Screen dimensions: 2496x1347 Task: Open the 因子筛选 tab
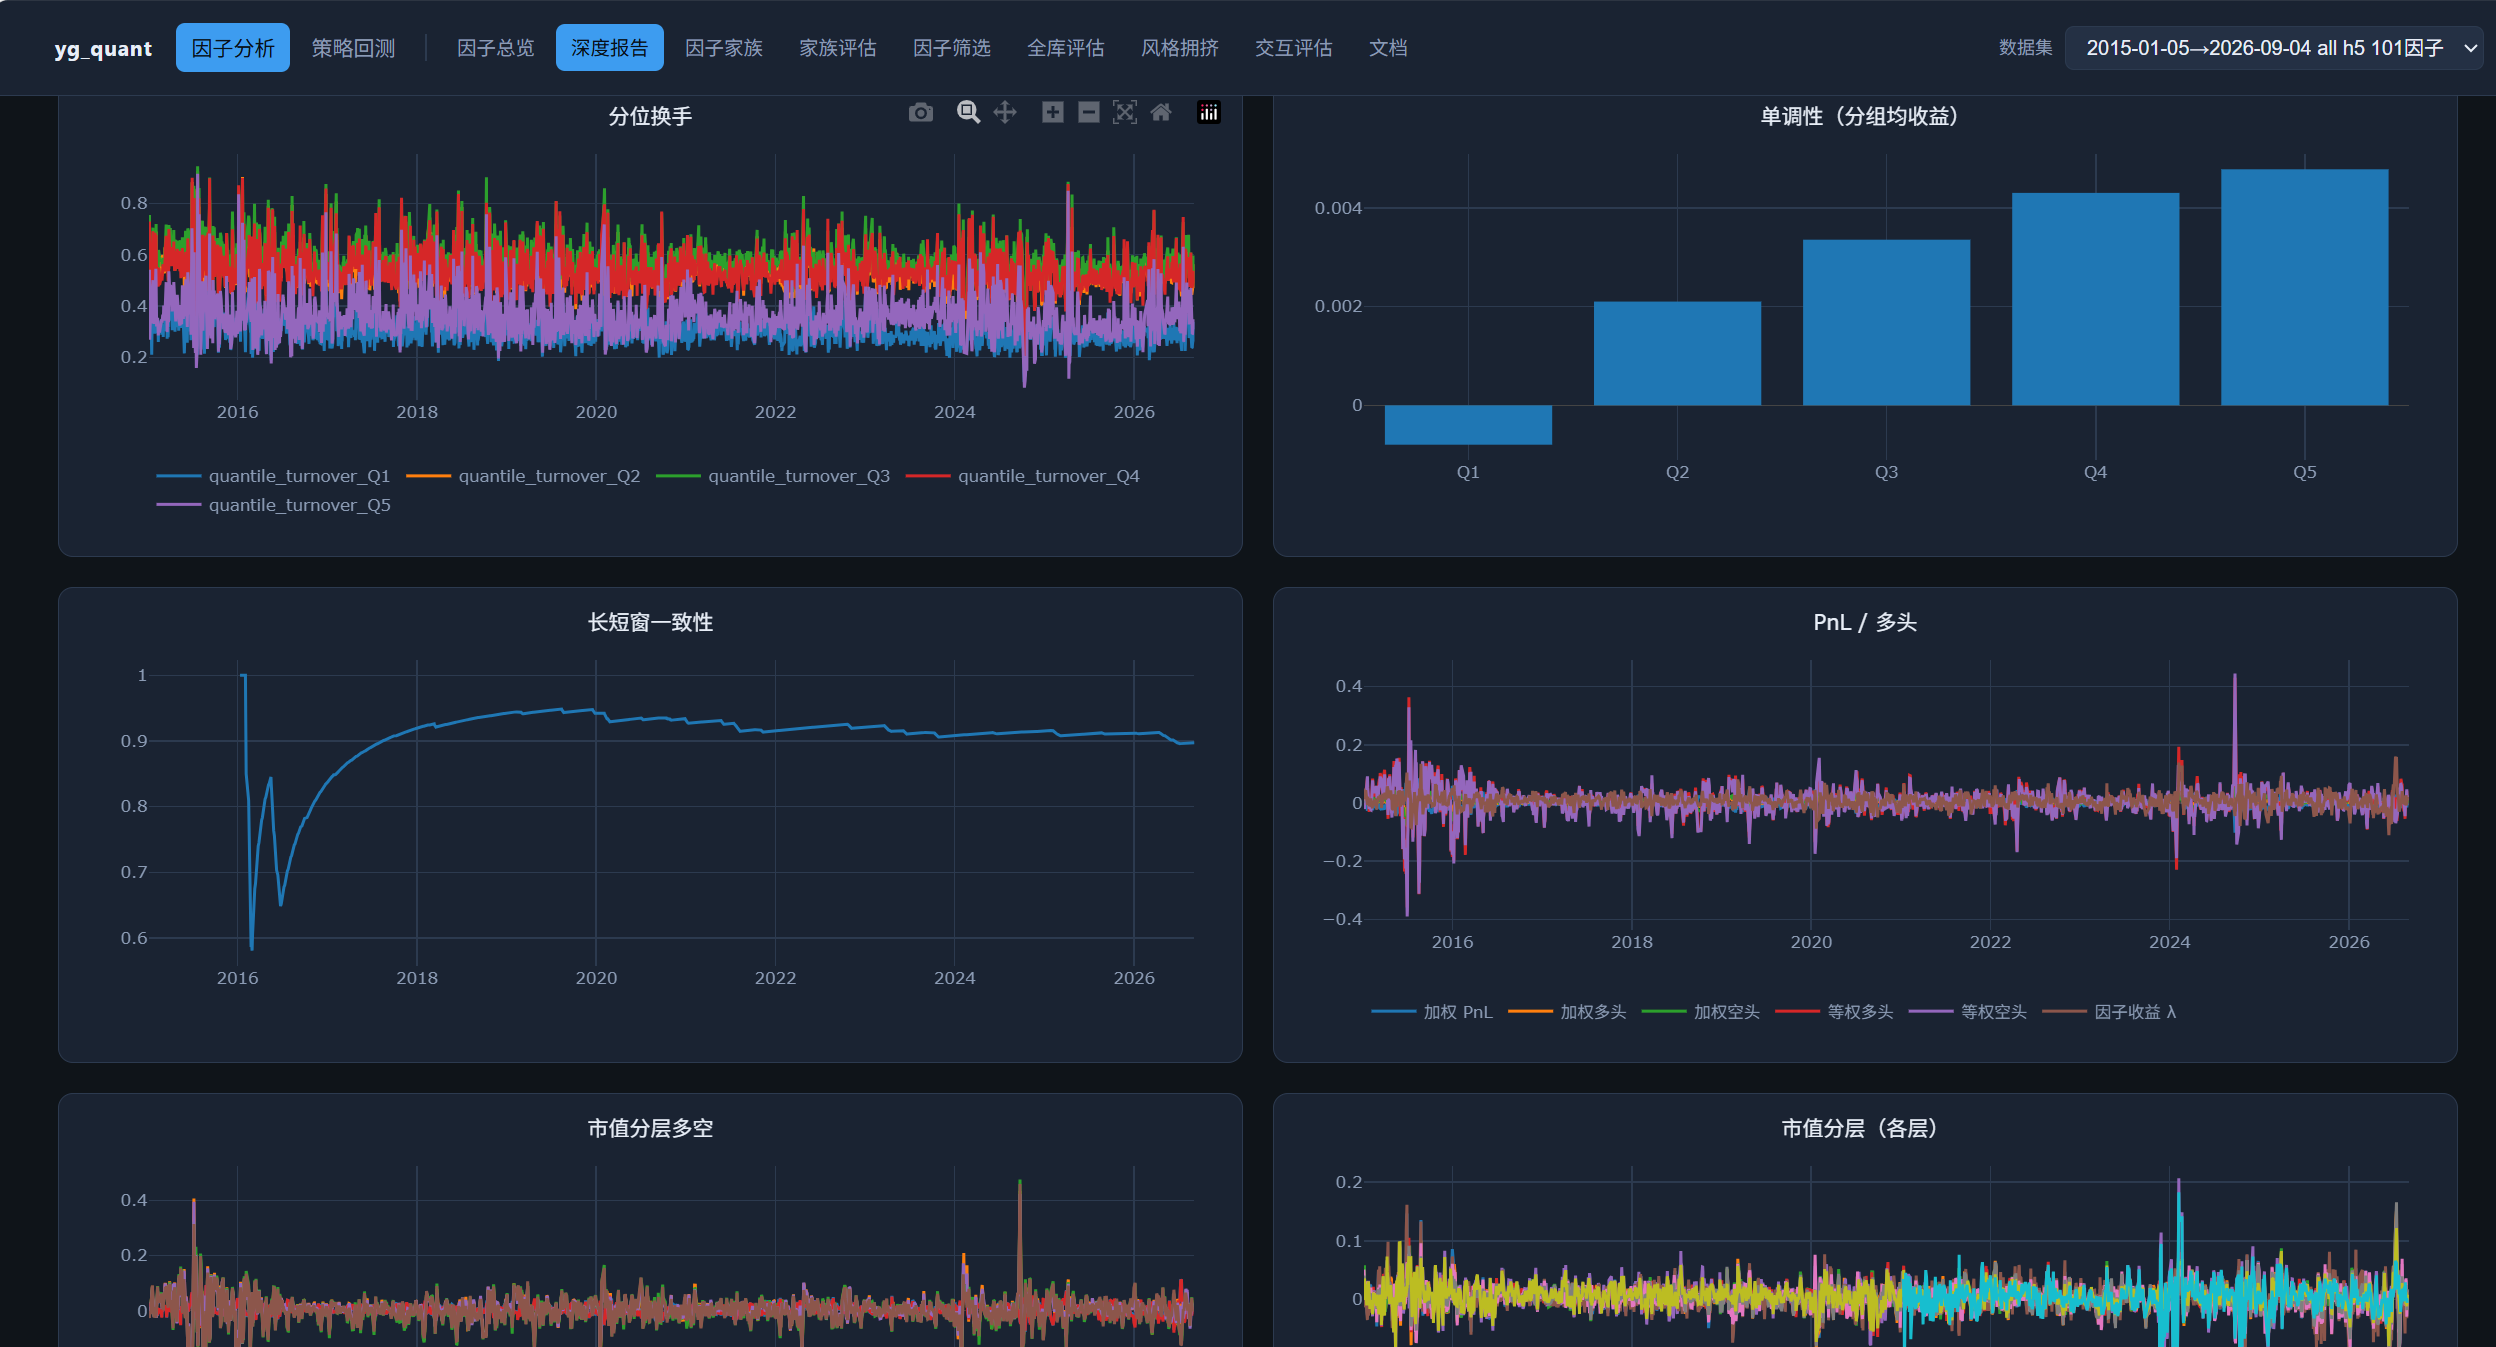pyautogui.click(x=951, y=48)
